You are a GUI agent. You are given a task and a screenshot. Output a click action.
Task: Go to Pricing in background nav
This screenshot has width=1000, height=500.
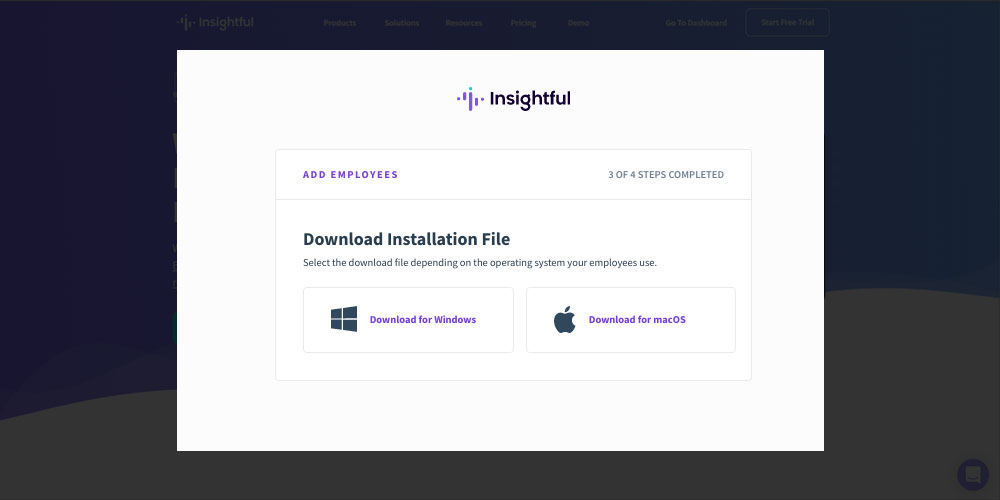click(x=523, y=23)
